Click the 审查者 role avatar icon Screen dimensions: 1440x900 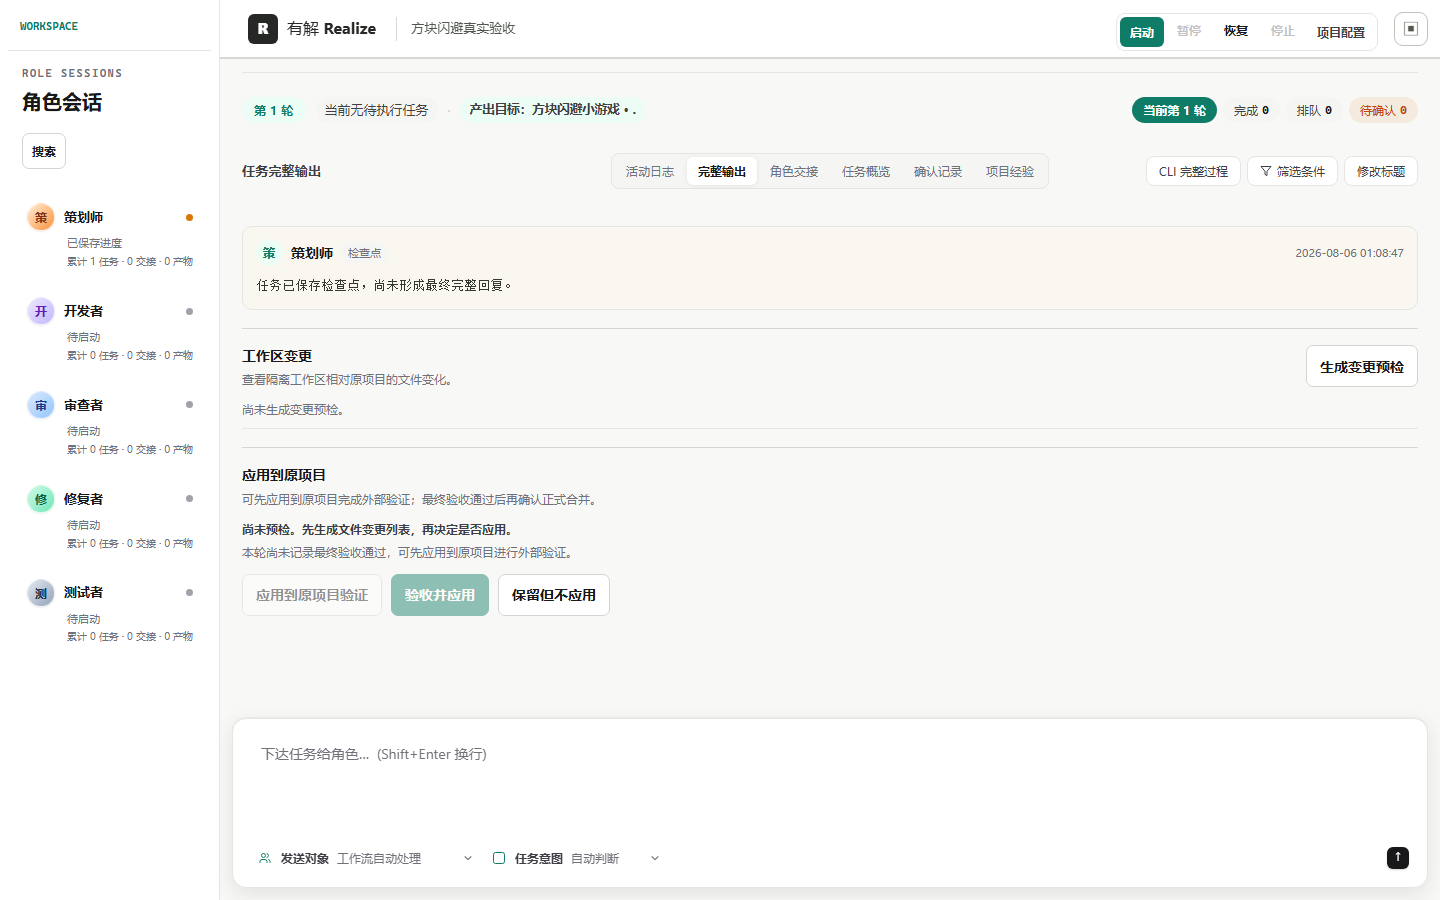(x=41, y=405)
